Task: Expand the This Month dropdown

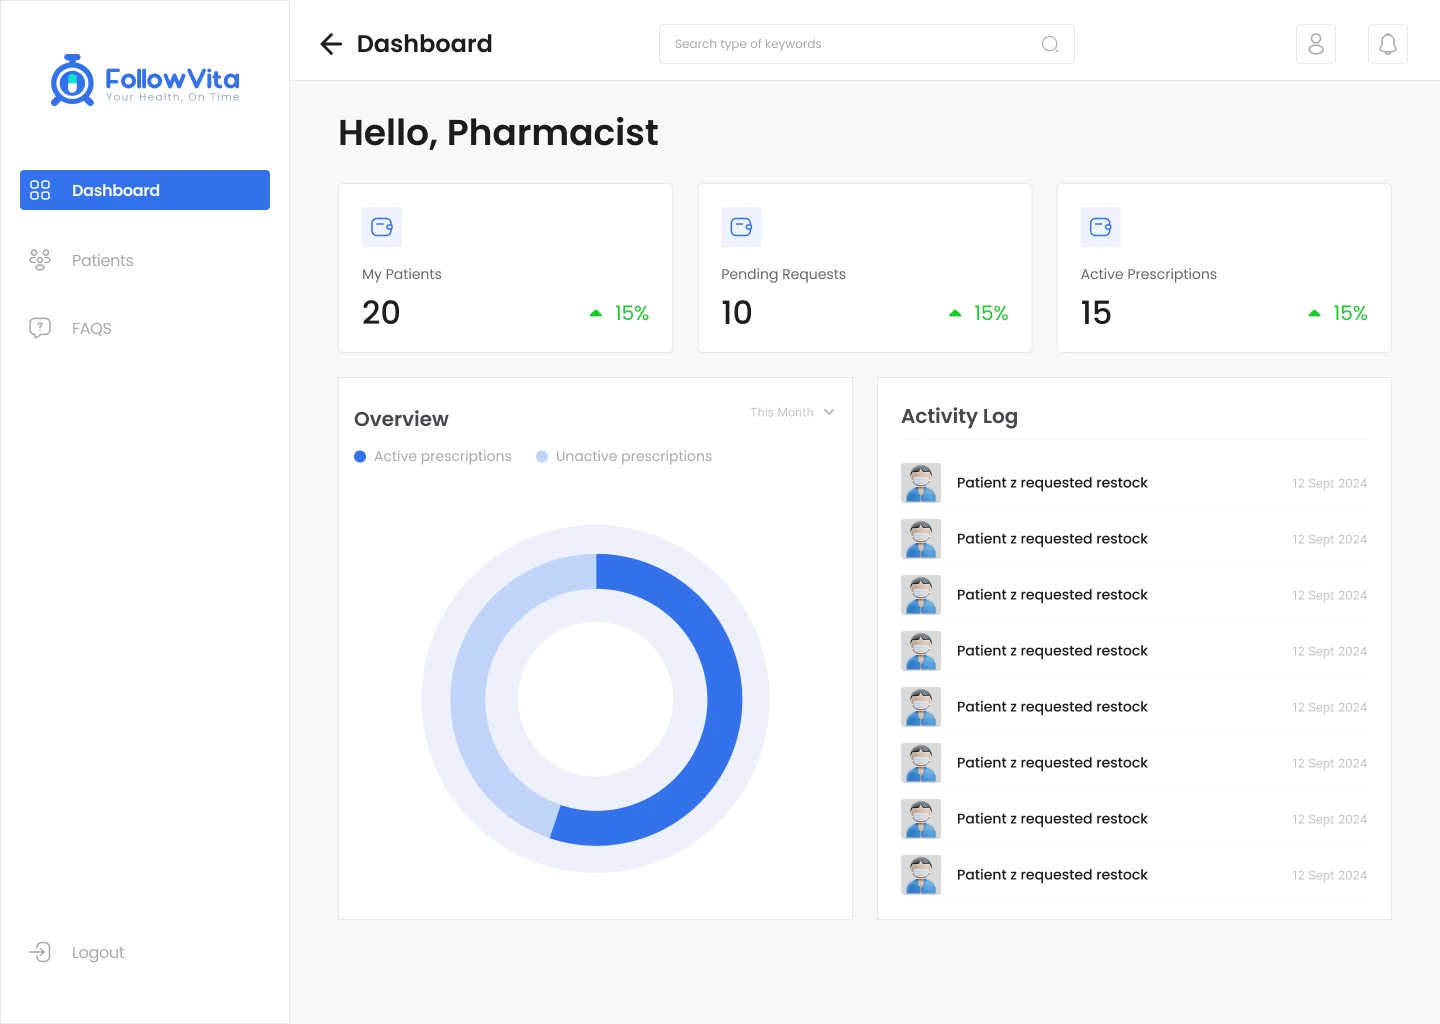Action: (792, 412)
